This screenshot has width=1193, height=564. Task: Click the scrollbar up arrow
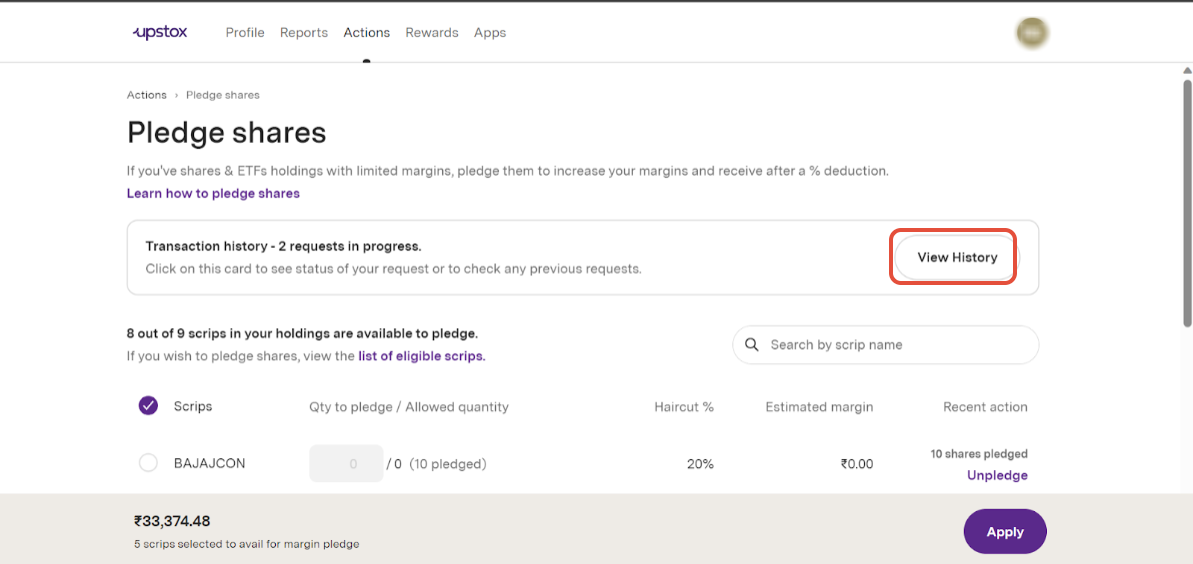[x=1187, y=70]
